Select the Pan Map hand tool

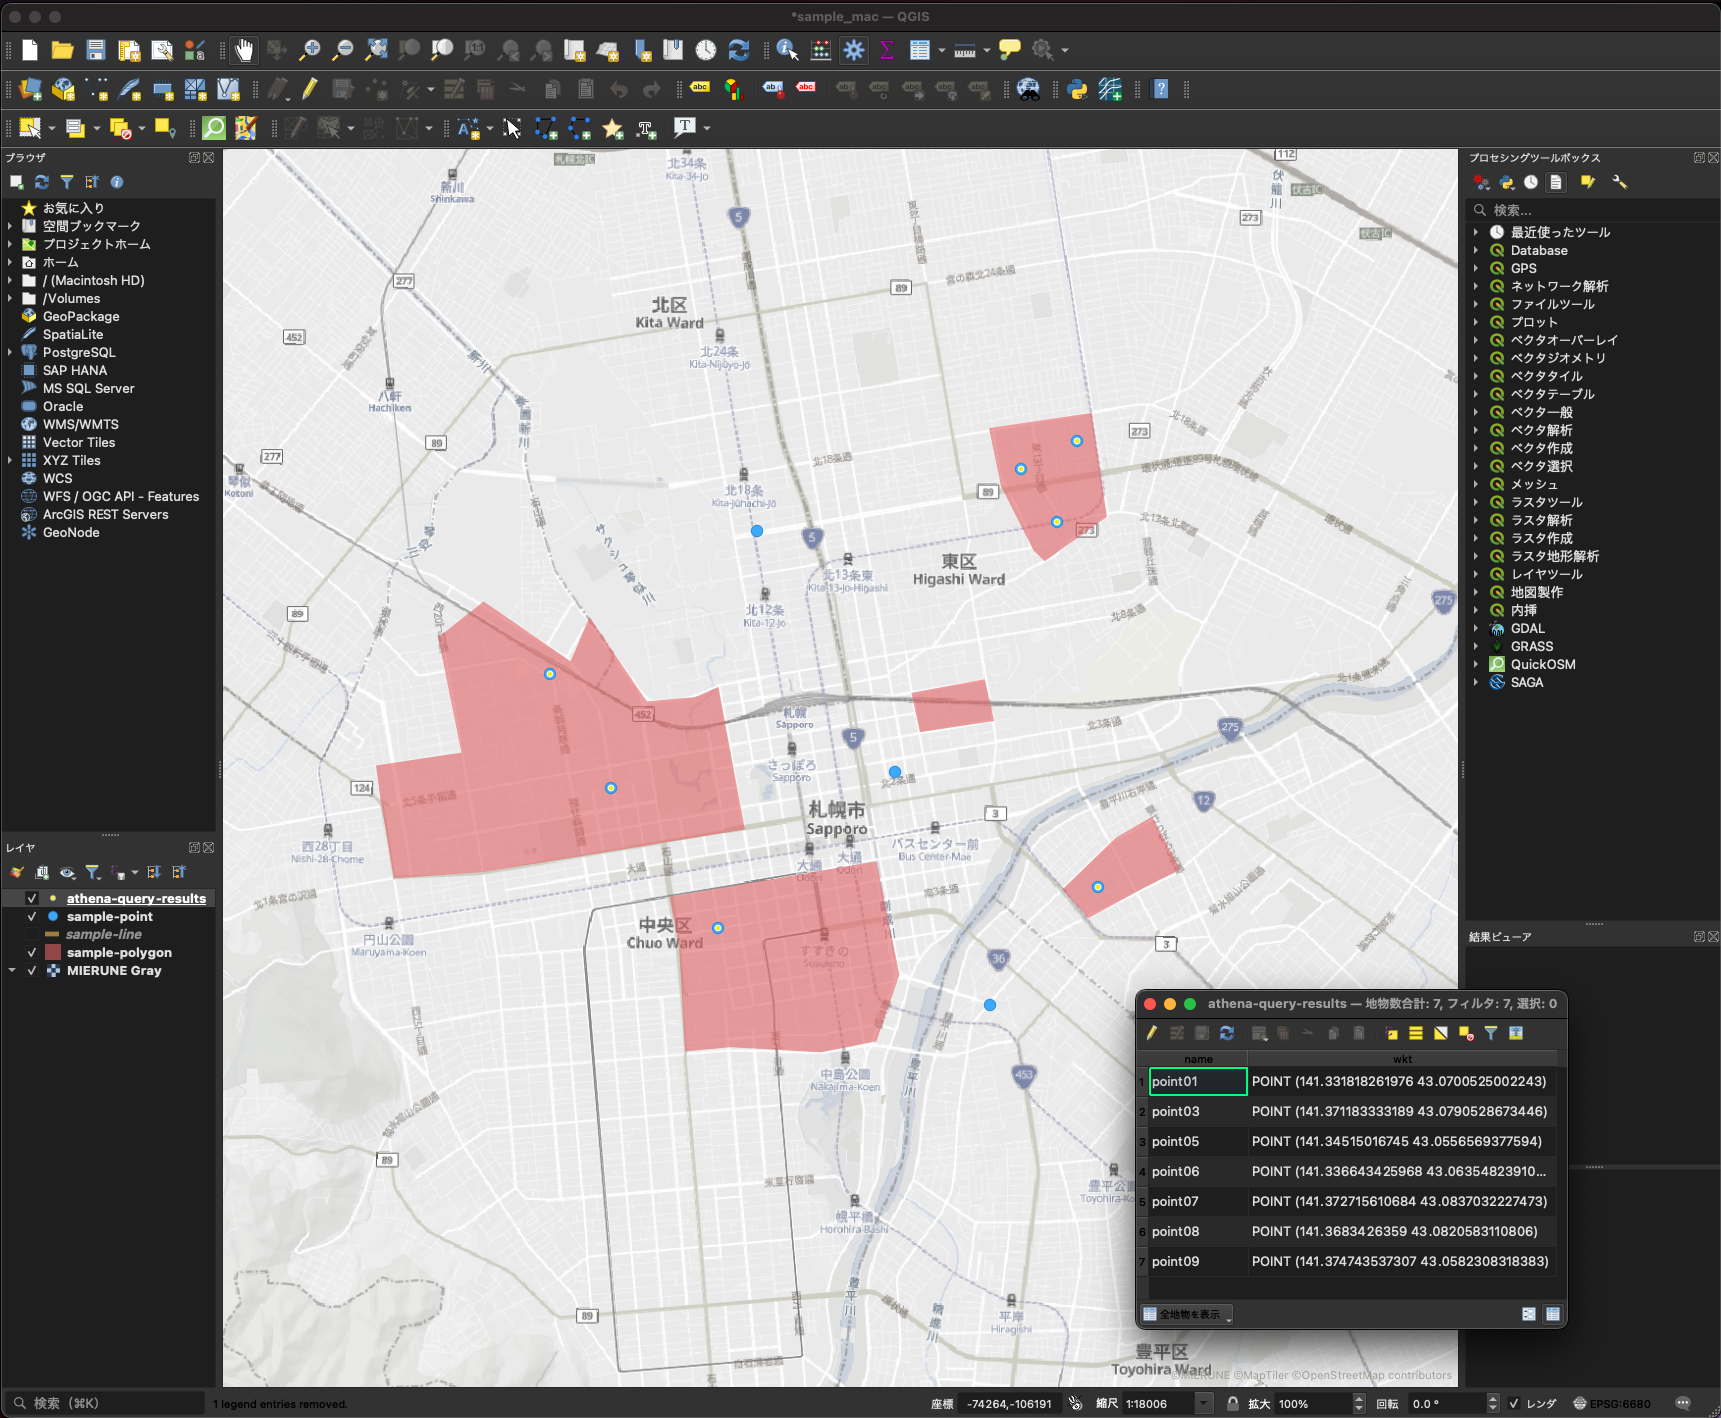click(x=244, y=50)
